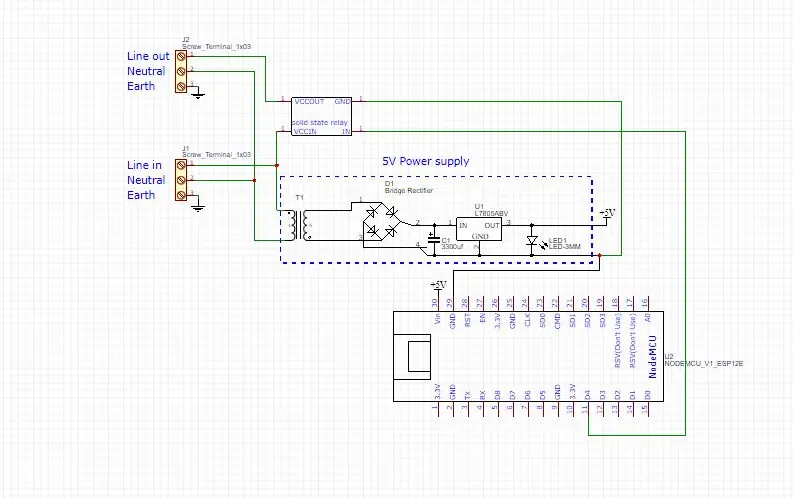Click the NodeMCU board body
The image size is (793, 498).
(528, 356)
